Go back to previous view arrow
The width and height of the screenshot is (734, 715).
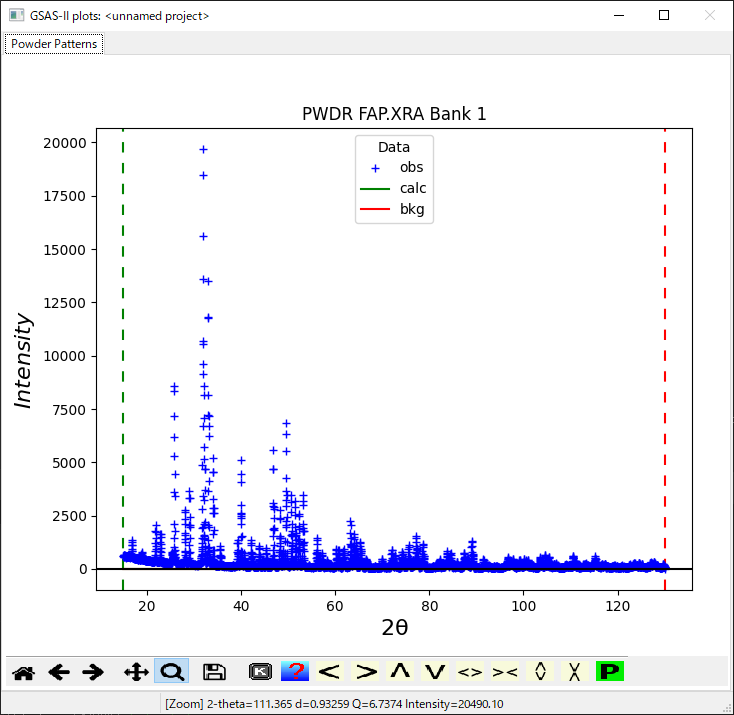click(x=59, y=672)
